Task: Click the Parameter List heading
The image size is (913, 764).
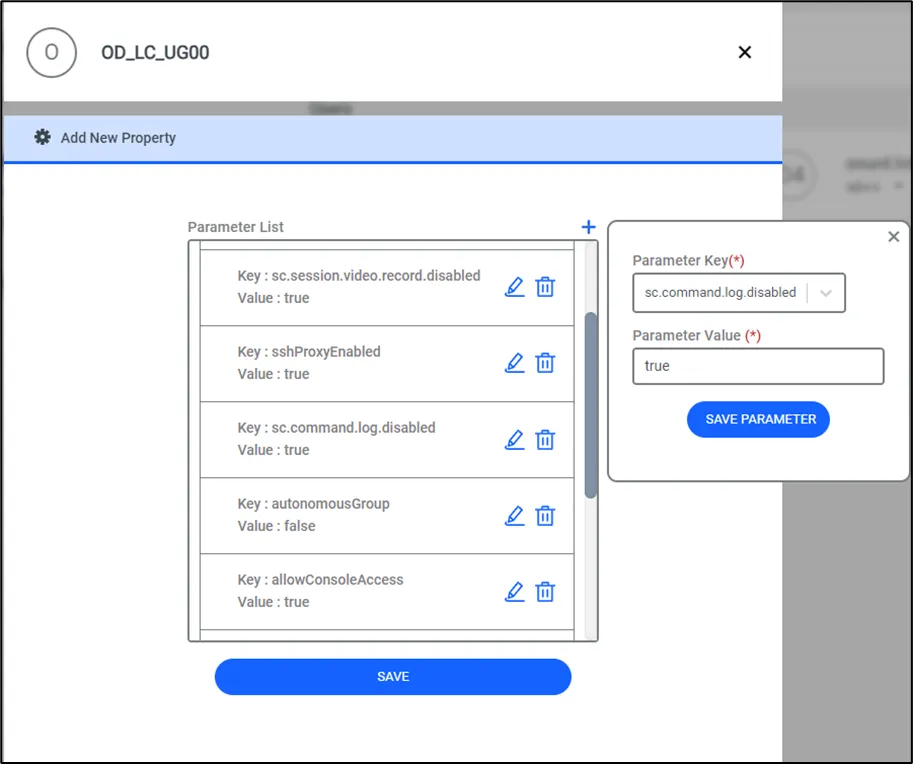Action: click(x=235, y=227)
